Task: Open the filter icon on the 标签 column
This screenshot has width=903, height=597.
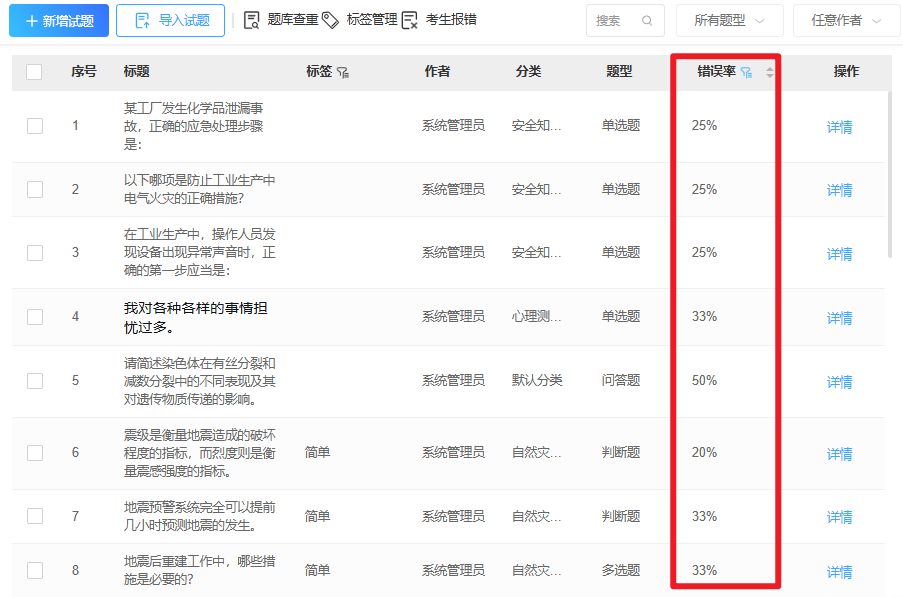Action: click(x=342, y=72)
